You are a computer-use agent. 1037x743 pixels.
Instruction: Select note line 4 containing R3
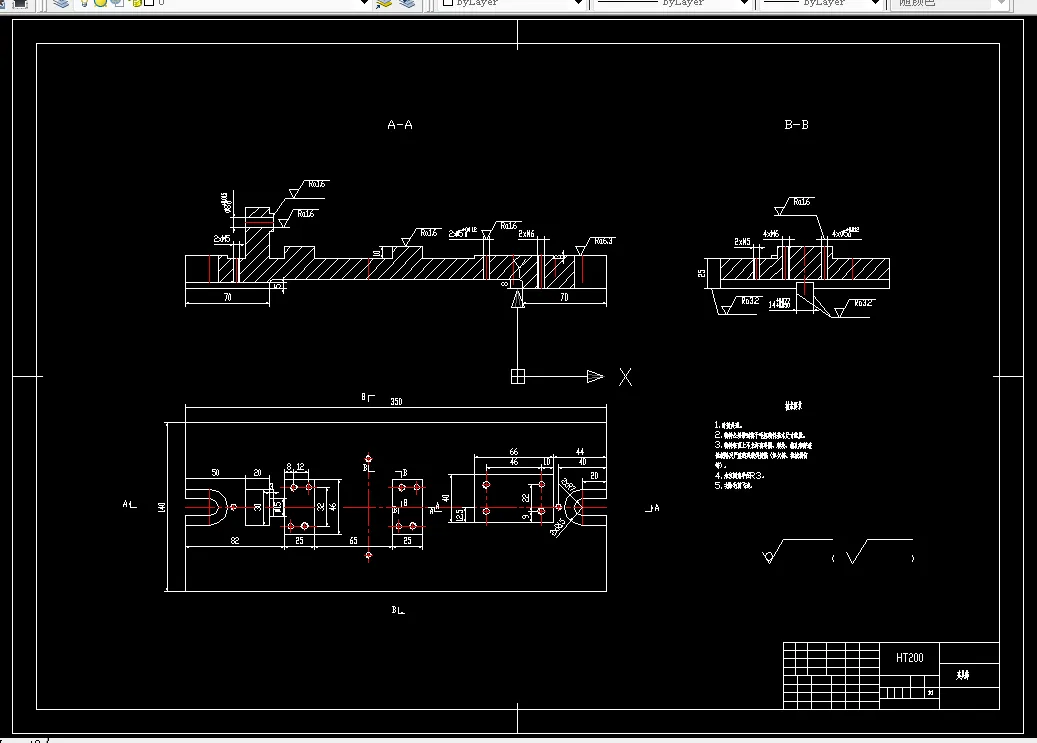click(739, 475)
